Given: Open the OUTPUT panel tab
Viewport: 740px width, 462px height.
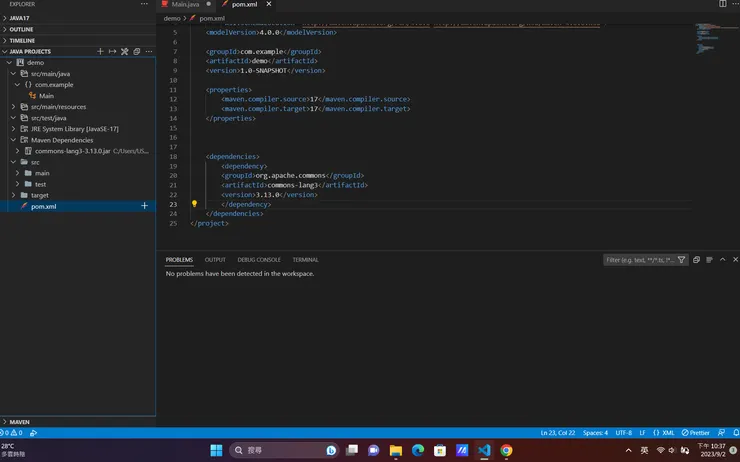Looking at the screenshot, I should (x=215, y=260).
